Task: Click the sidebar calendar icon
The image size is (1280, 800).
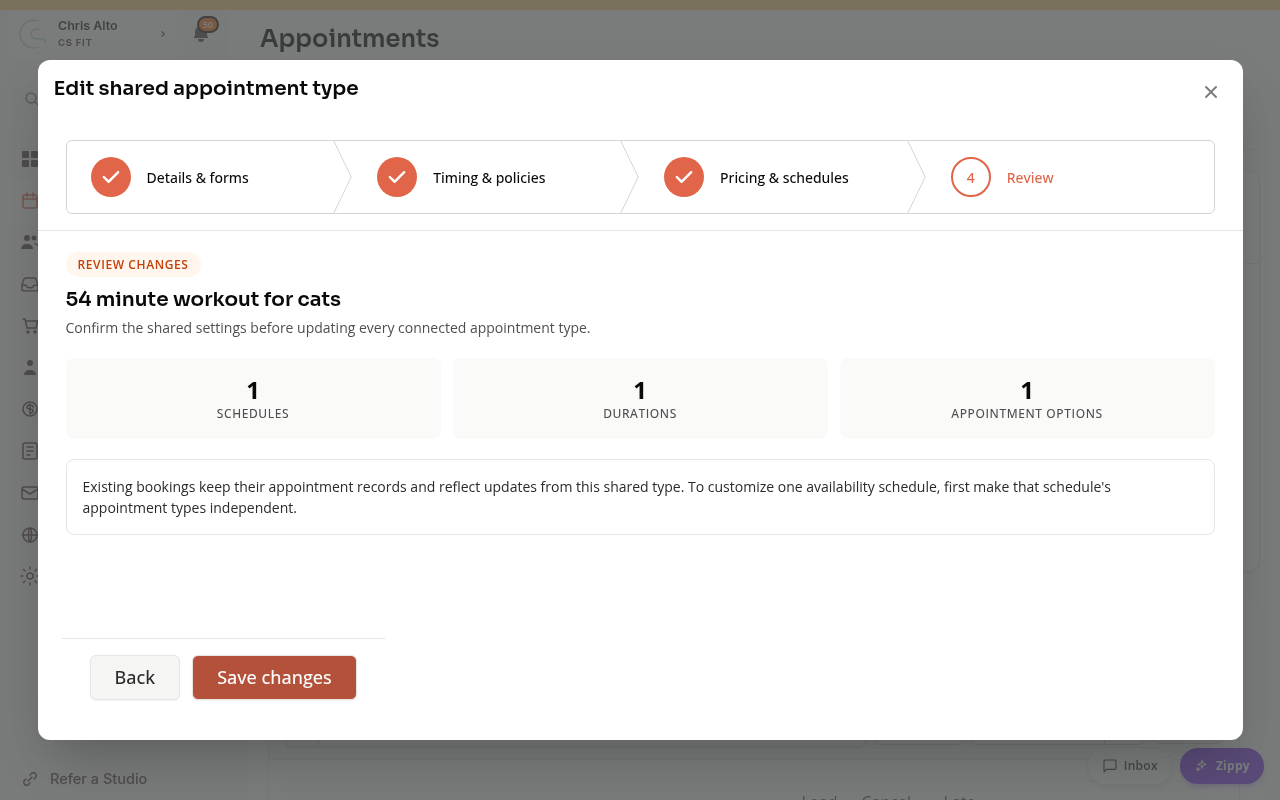Action: pos(29,201)
